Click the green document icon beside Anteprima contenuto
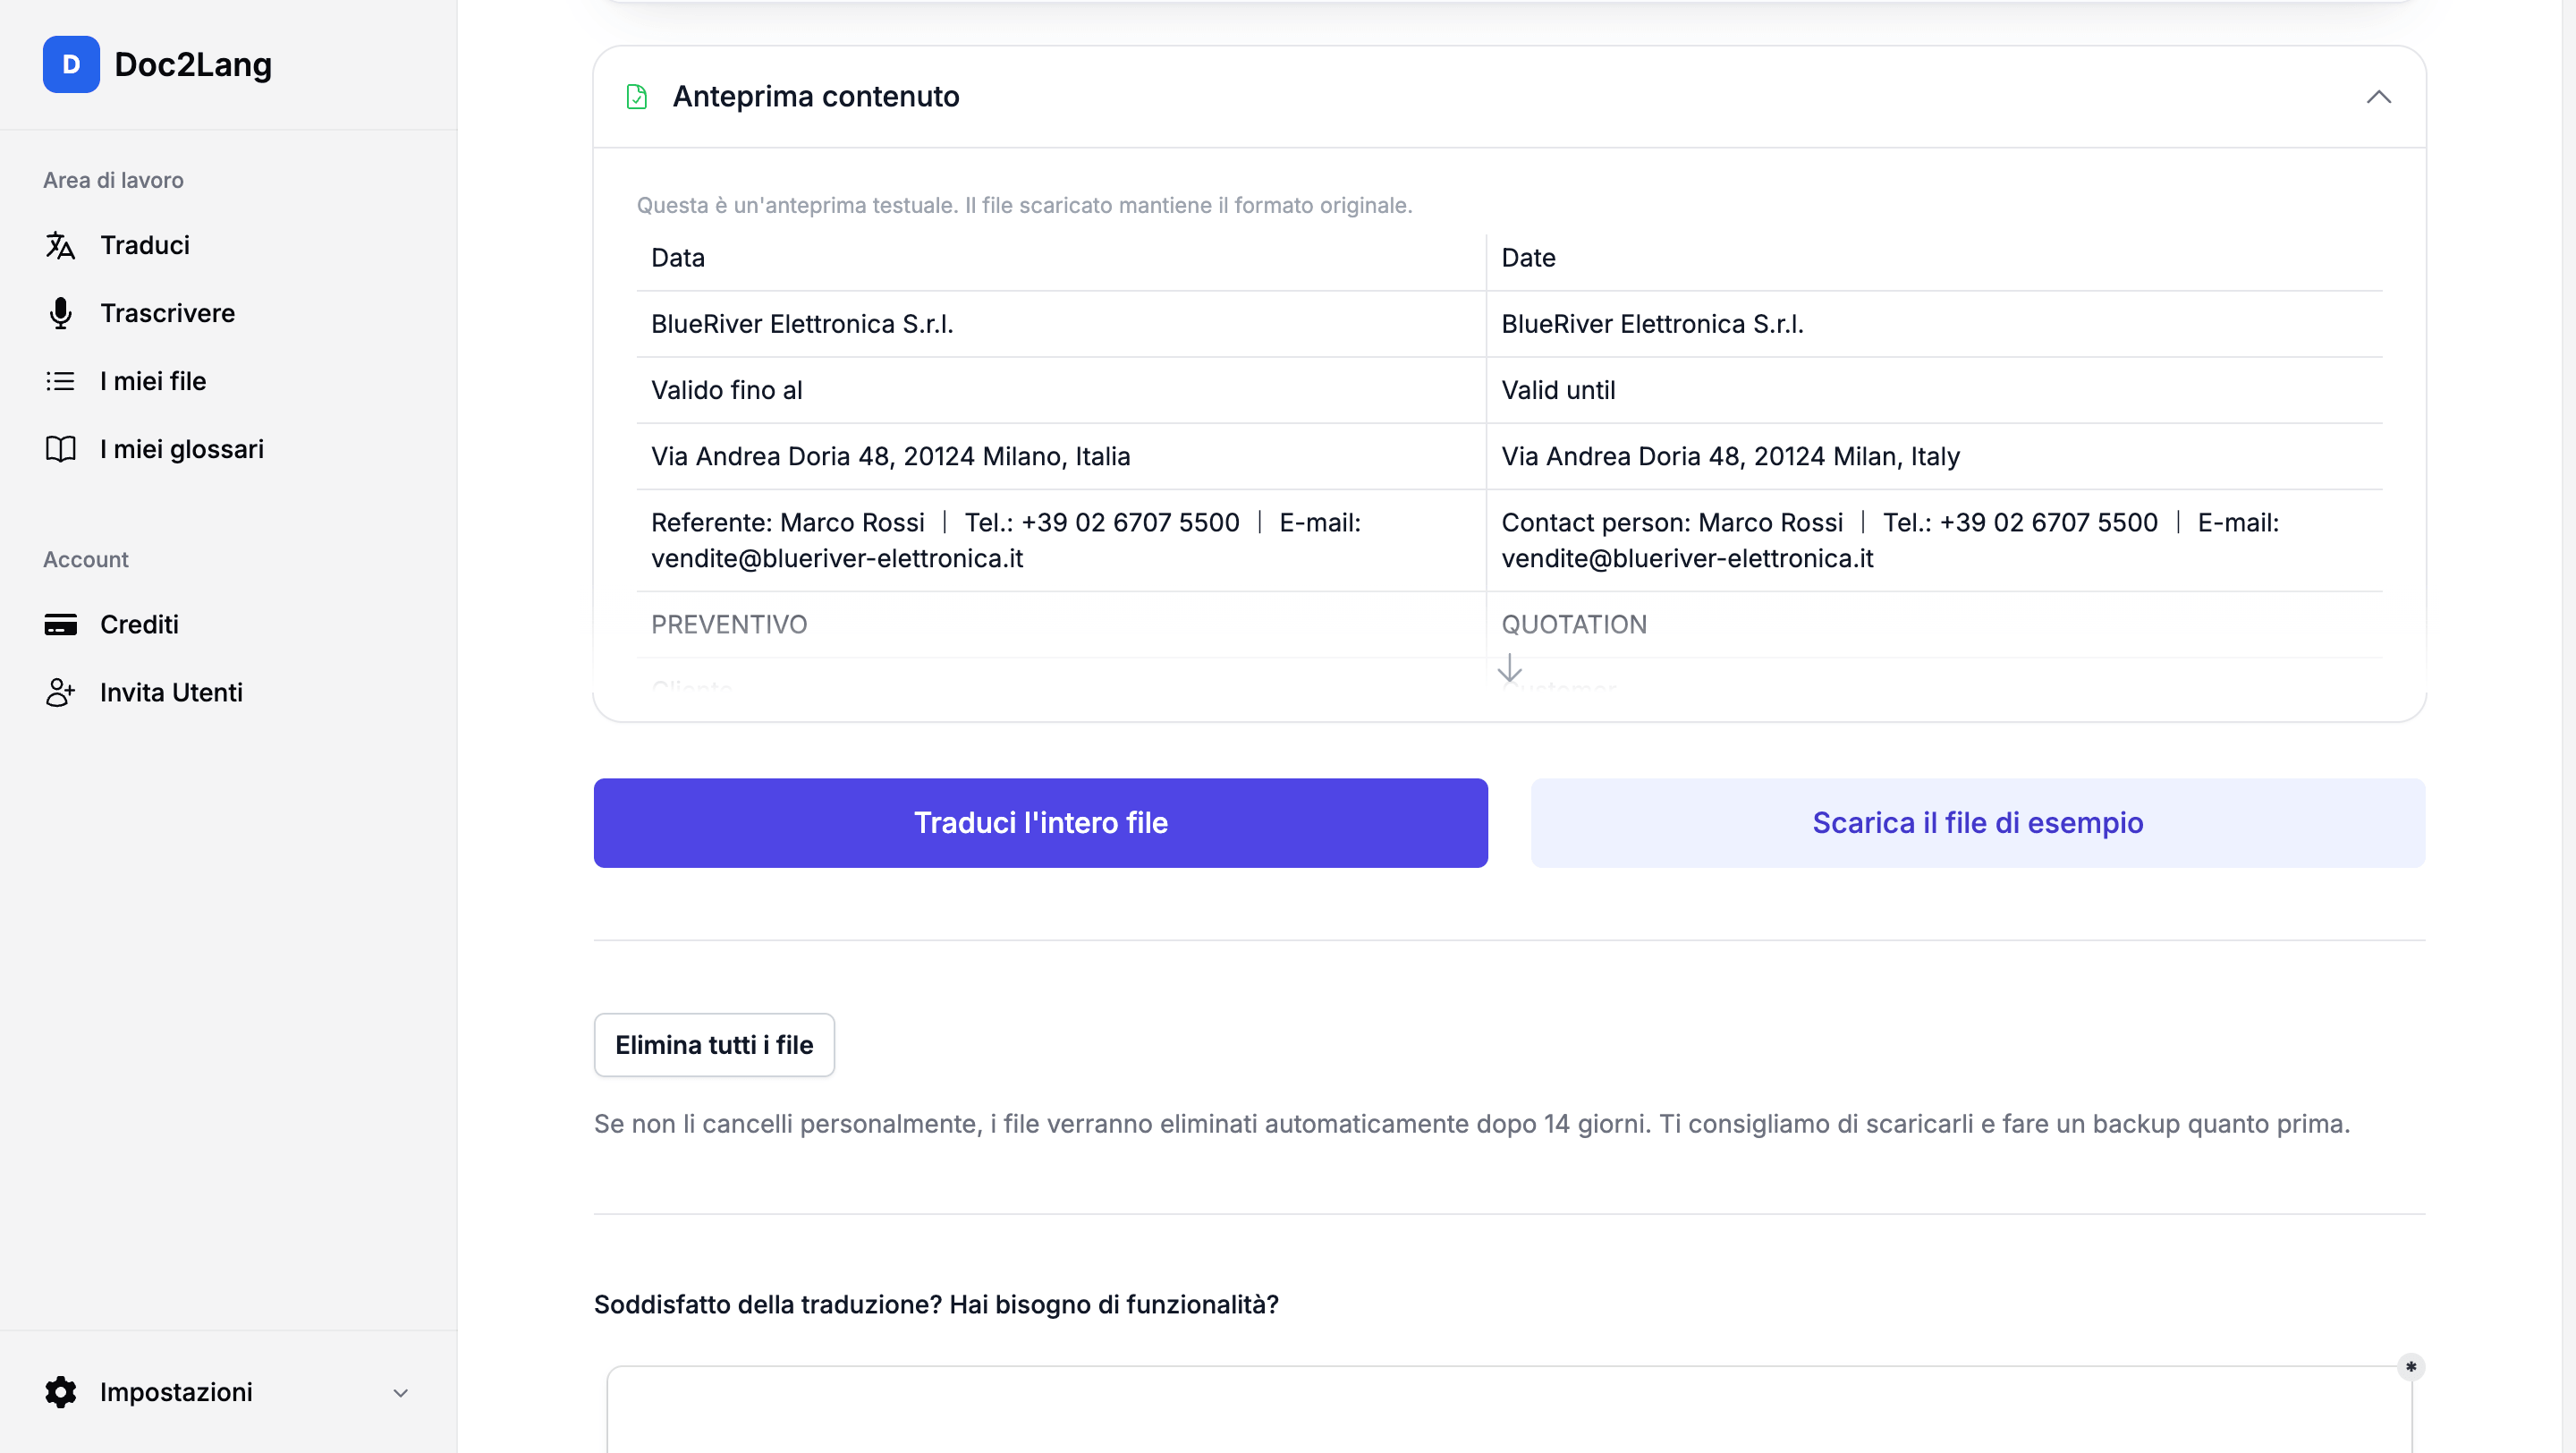The width and height of the screenshot is (2576, 1453). coord(637,97)
